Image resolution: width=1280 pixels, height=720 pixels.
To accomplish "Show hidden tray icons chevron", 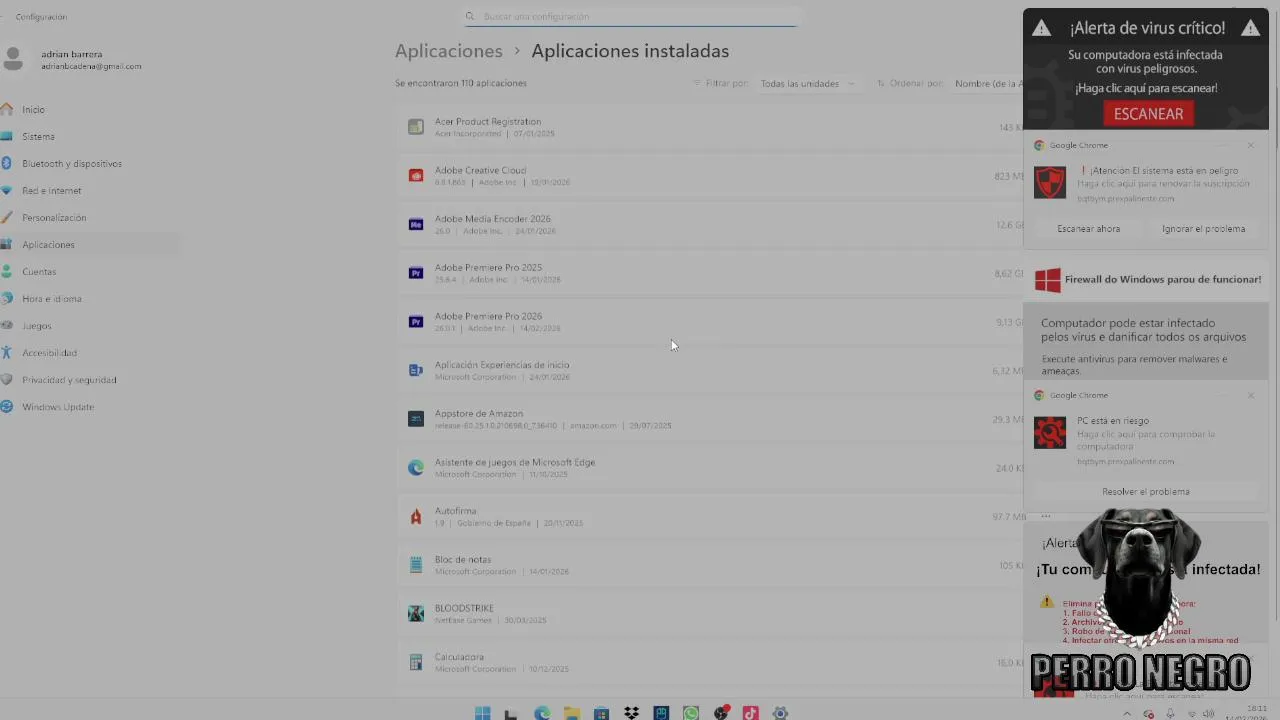I will pos(1127,714).
